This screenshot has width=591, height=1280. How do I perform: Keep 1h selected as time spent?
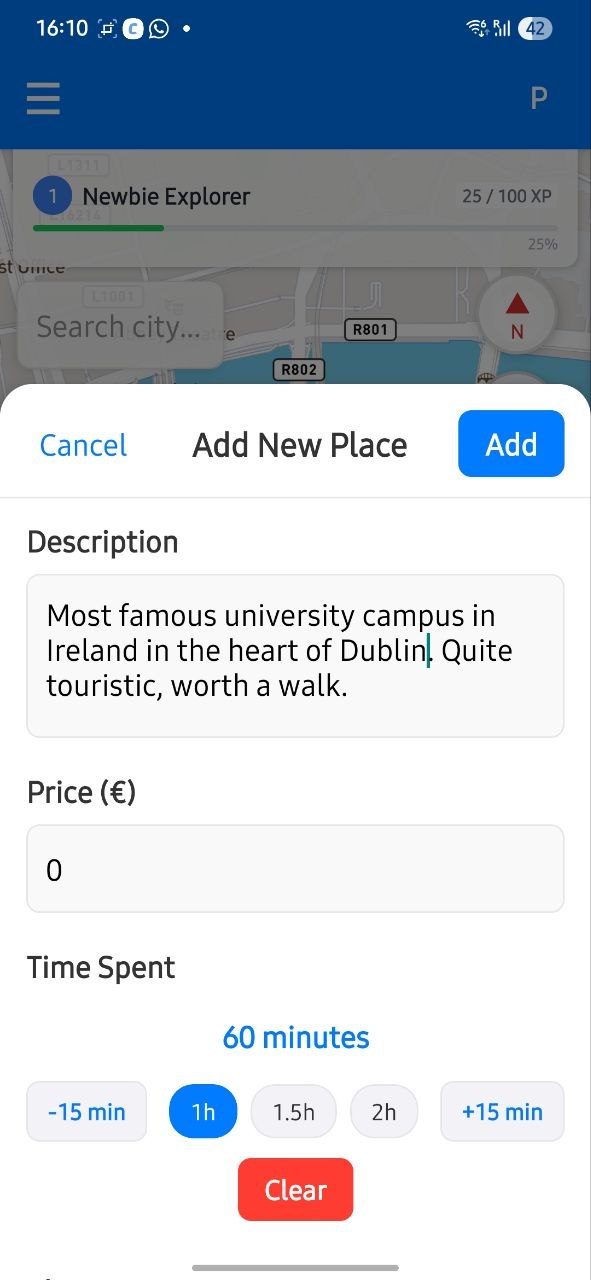pyautogui.click(x=203, y=1111)
